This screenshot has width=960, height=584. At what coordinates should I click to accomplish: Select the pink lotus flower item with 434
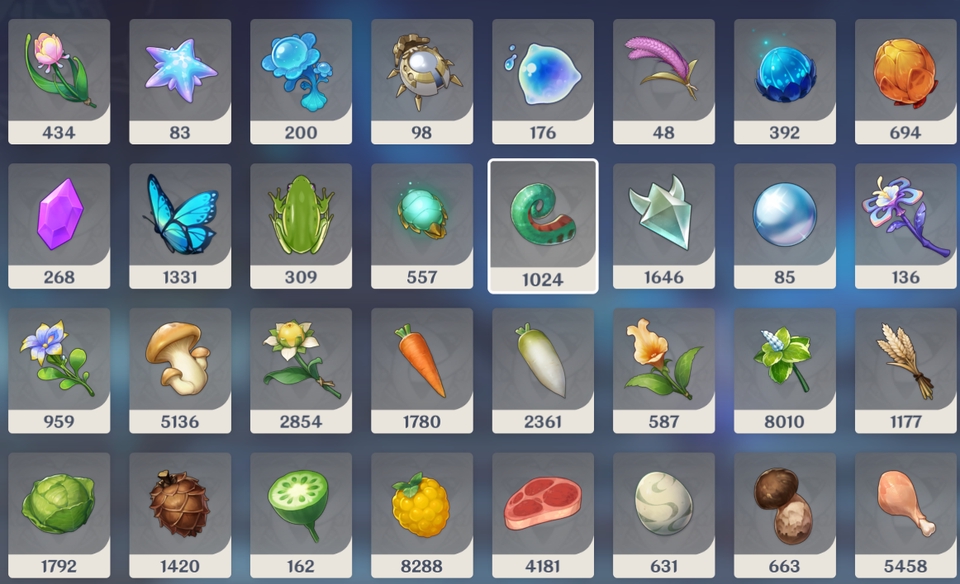tap(59, 81)
